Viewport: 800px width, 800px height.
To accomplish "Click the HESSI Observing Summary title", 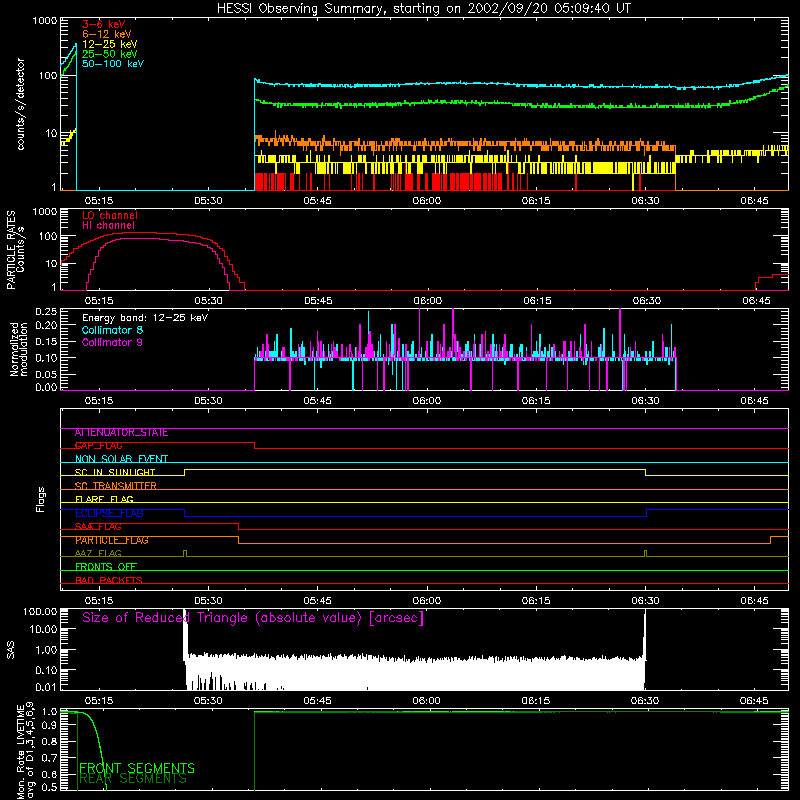I will pos(423,9).
